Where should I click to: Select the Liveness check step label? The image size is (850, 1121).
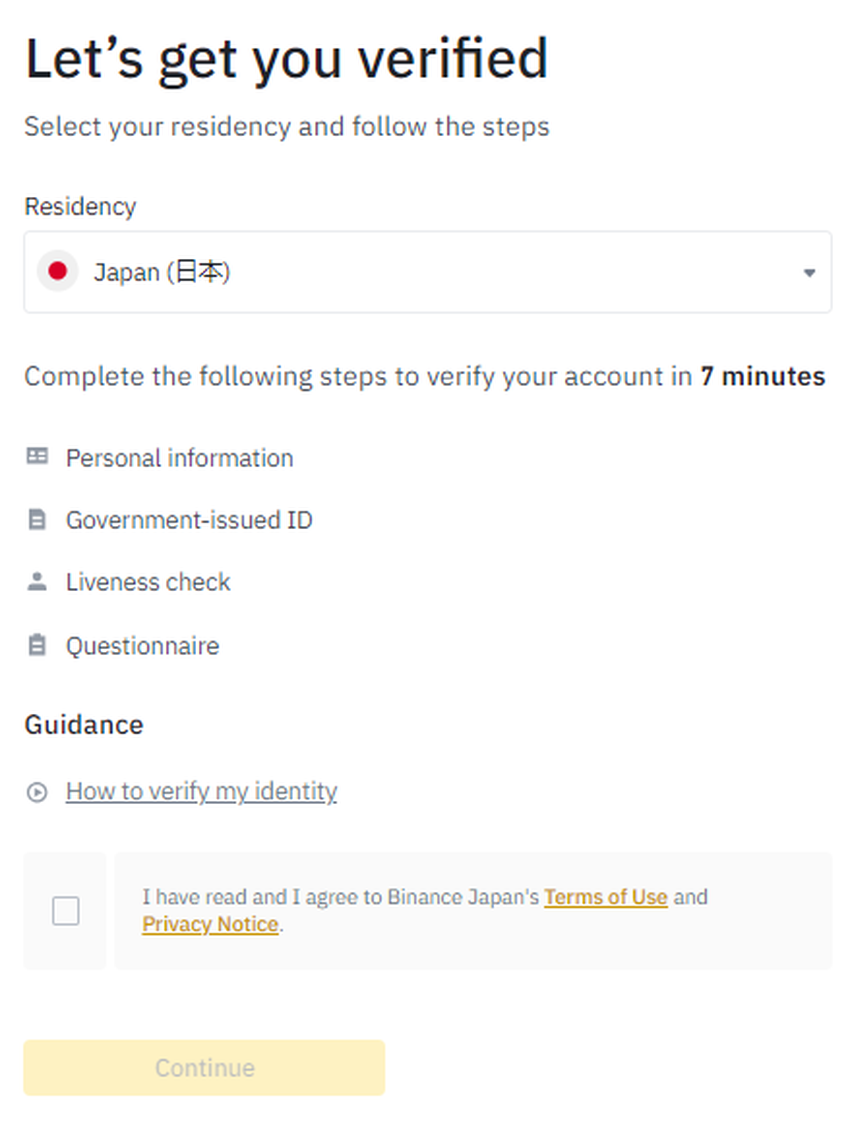click(x=148, y=582)
